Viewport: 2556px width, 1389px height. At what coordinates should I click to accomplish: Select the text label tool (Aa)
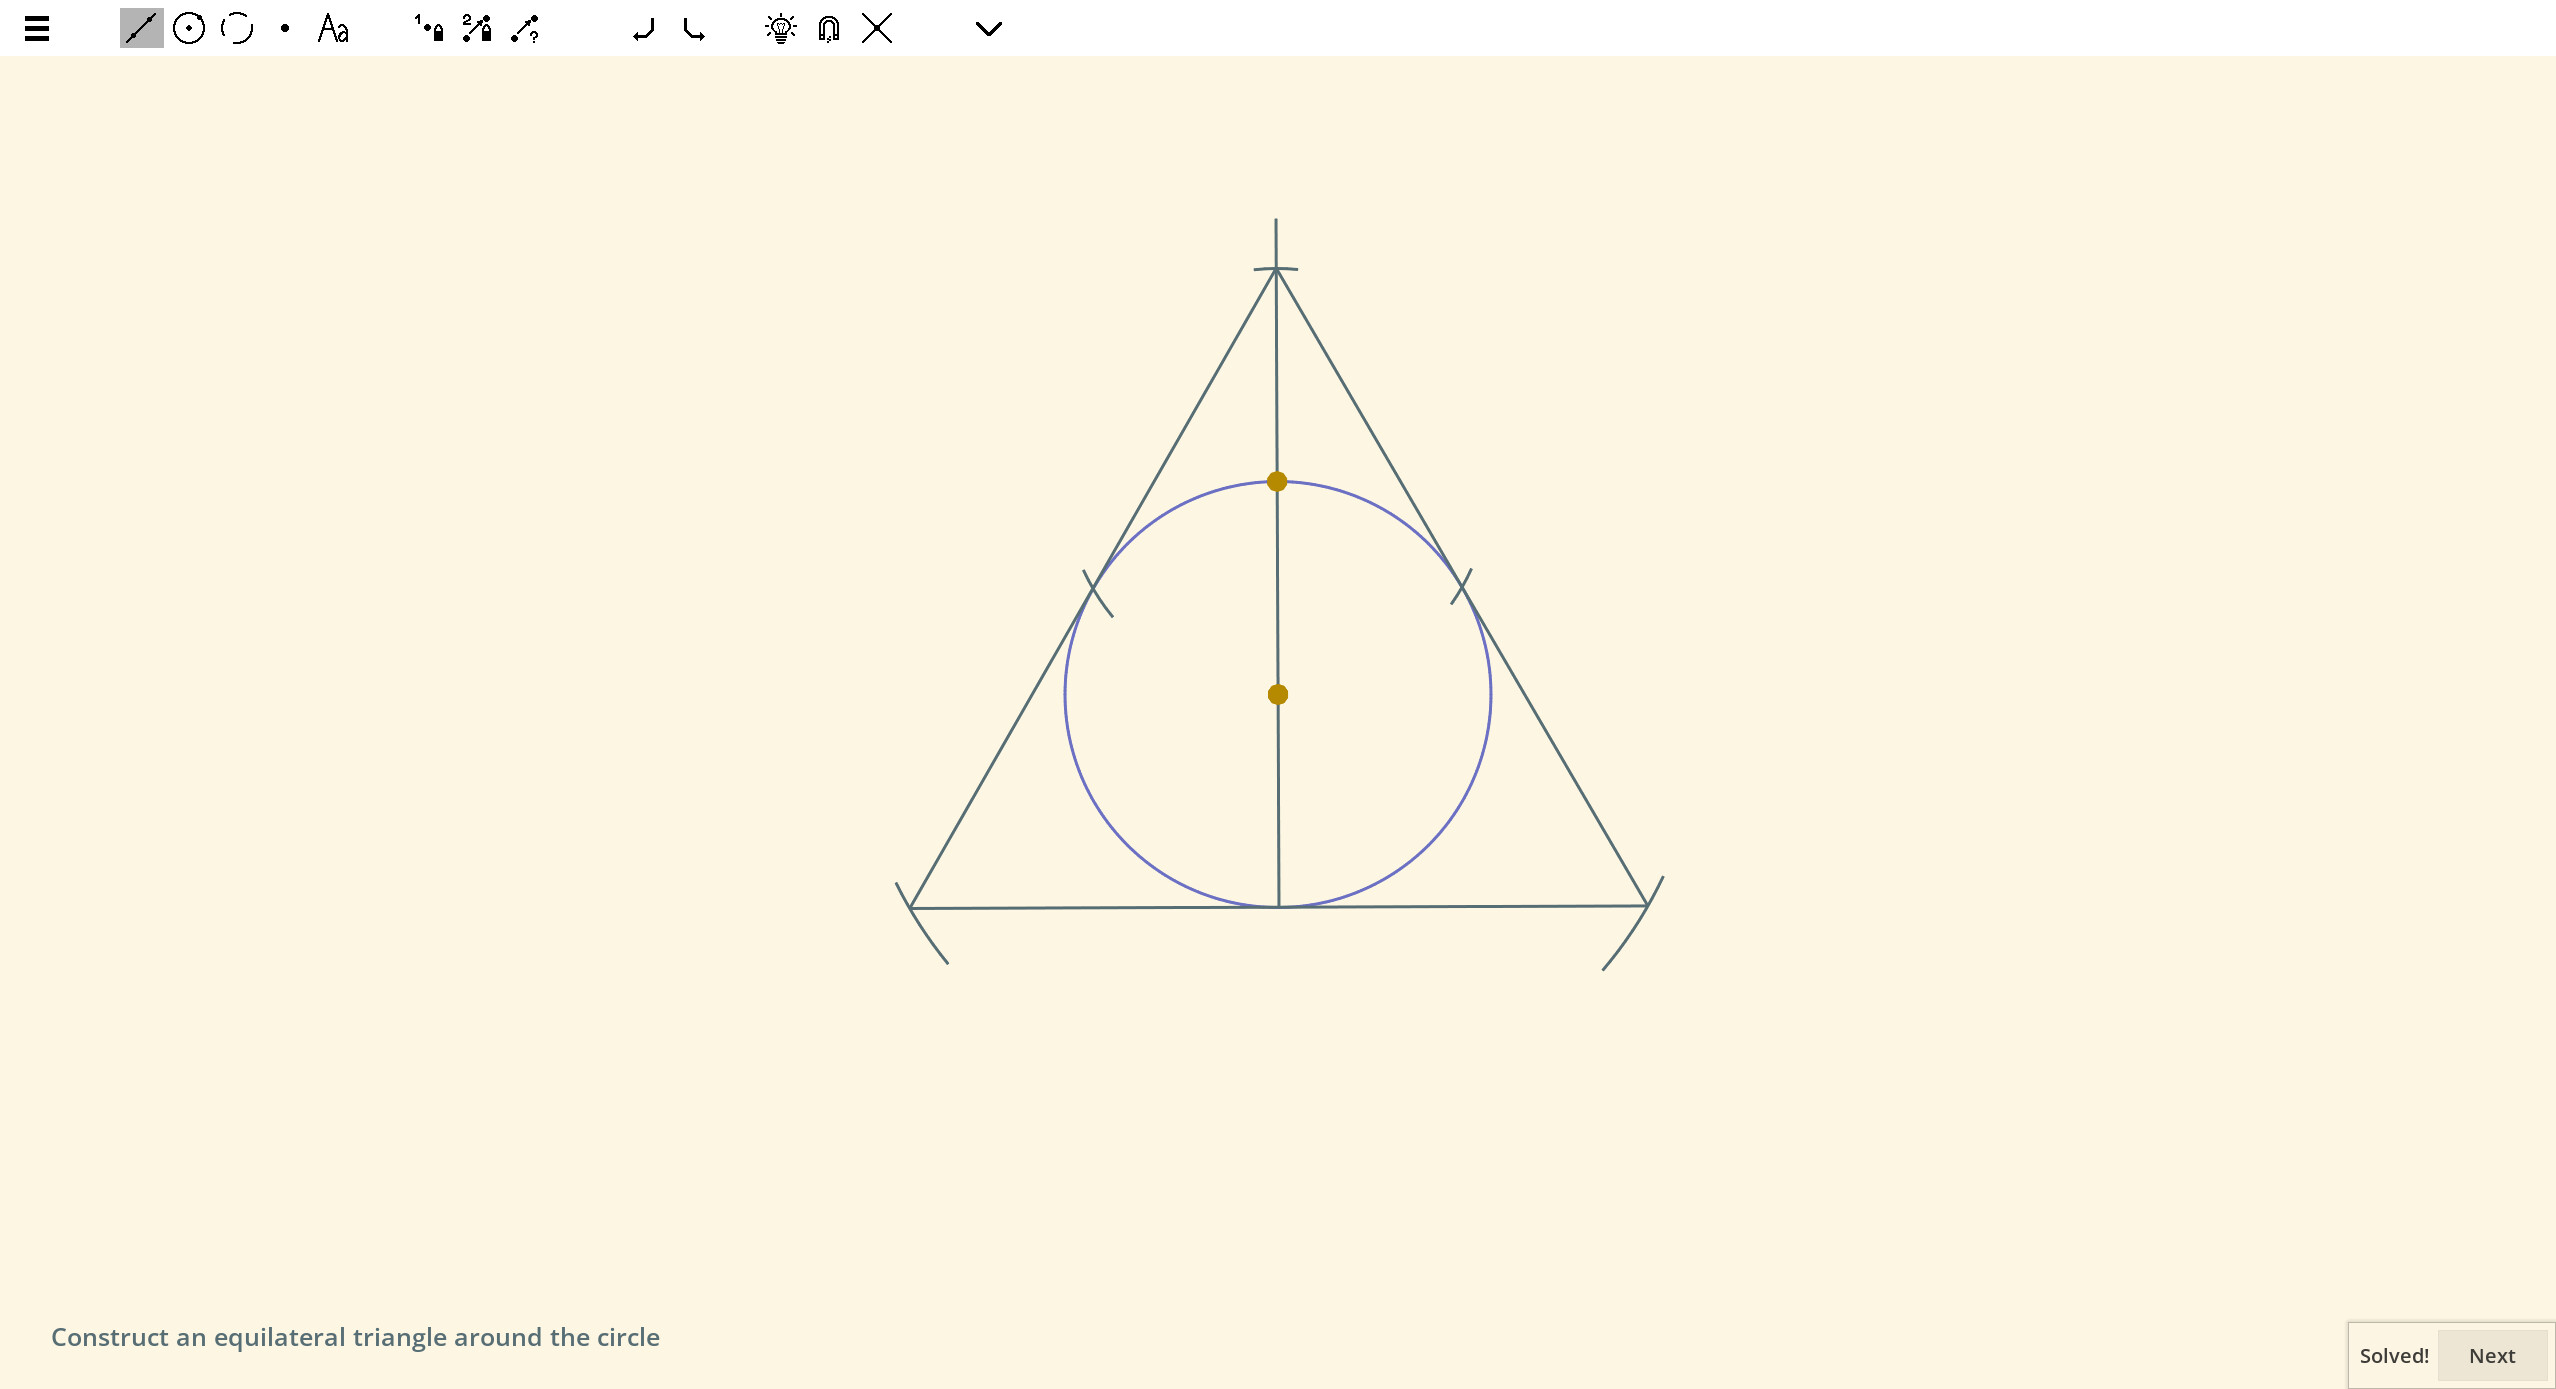331,29
